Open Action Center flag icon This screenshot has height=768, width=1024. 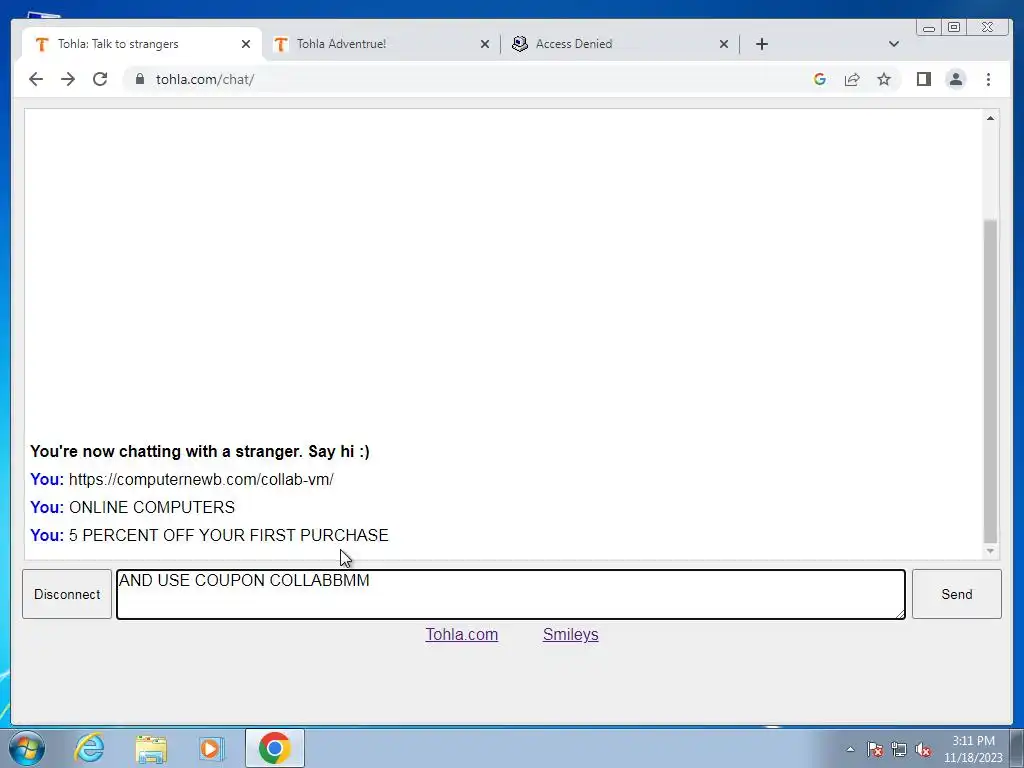(875, 749)
